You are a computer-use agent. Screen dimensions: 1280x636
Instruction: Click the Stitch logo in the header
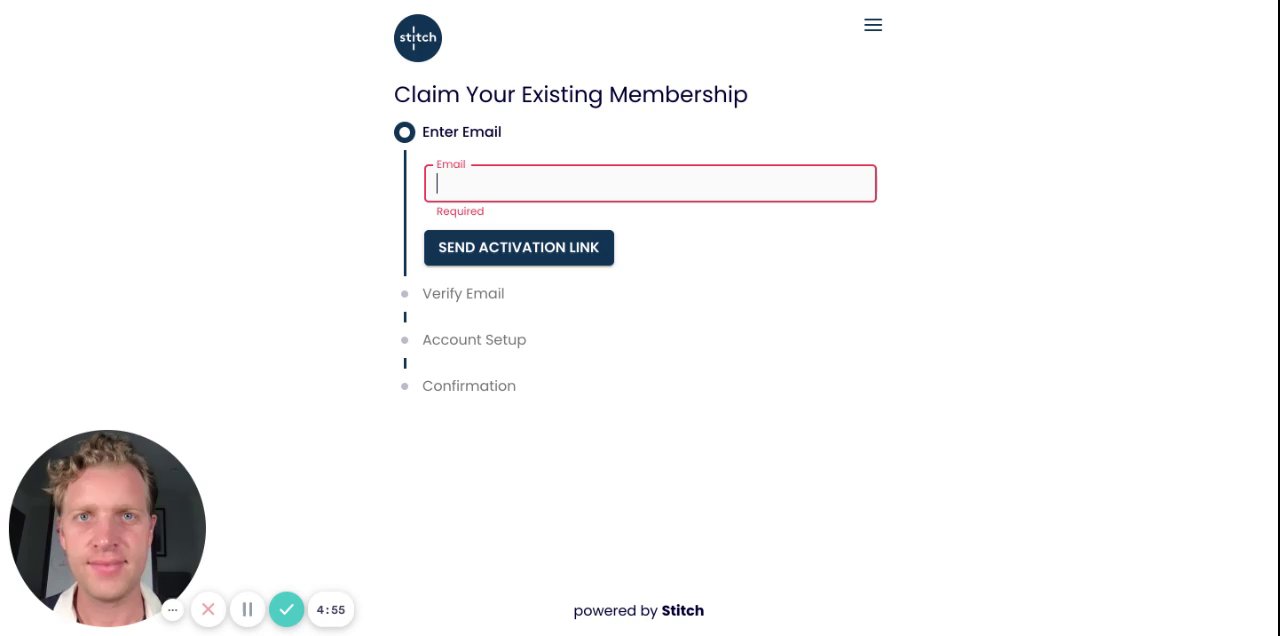417,38
